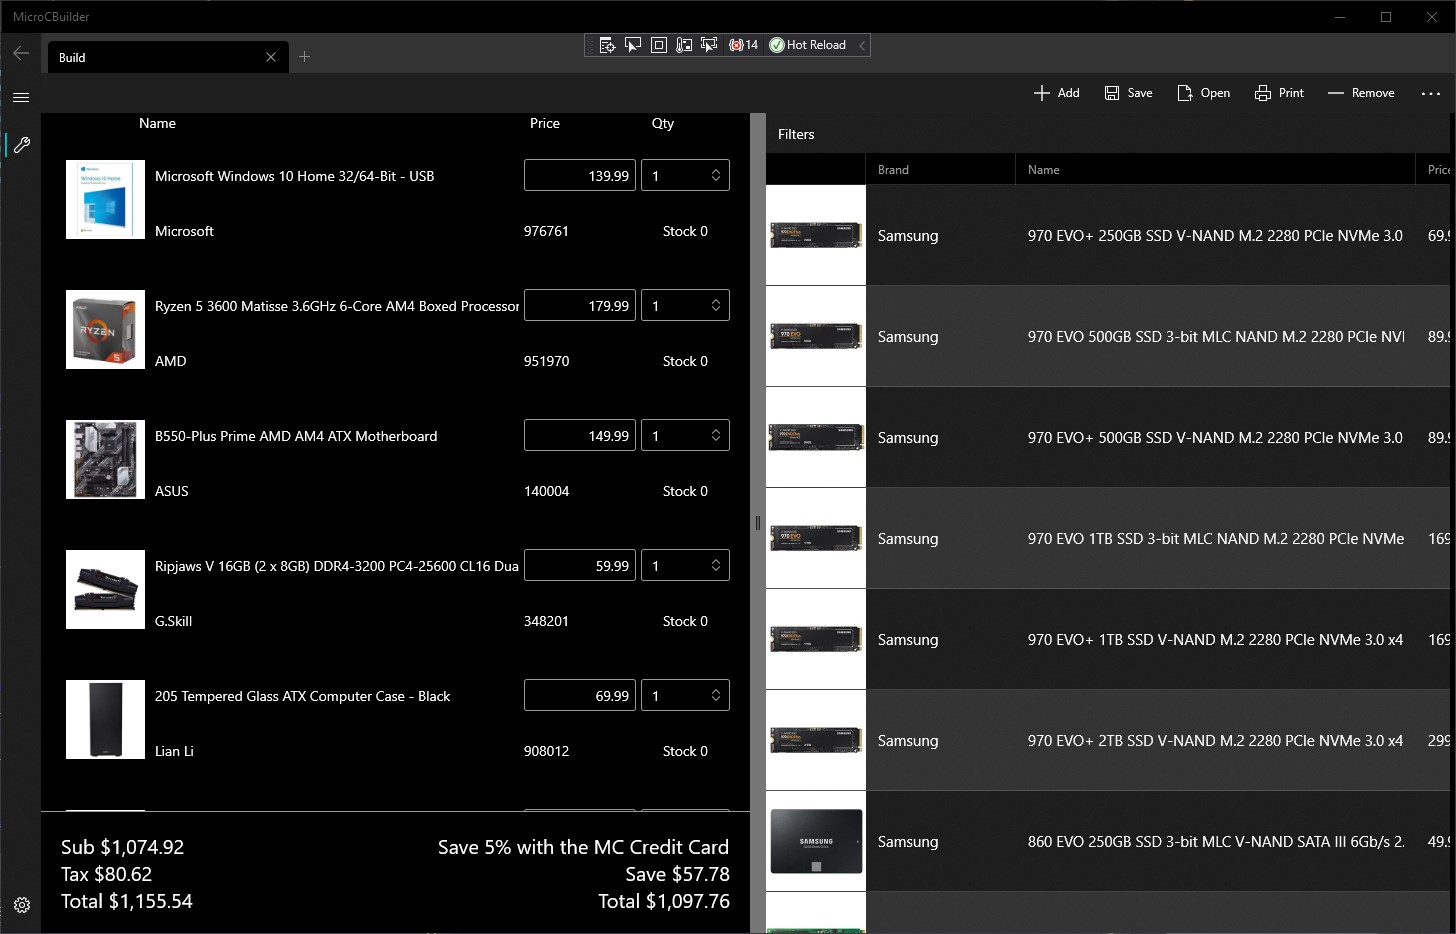Edit the Ryzen 5 3600 price field

click(580, 305)
